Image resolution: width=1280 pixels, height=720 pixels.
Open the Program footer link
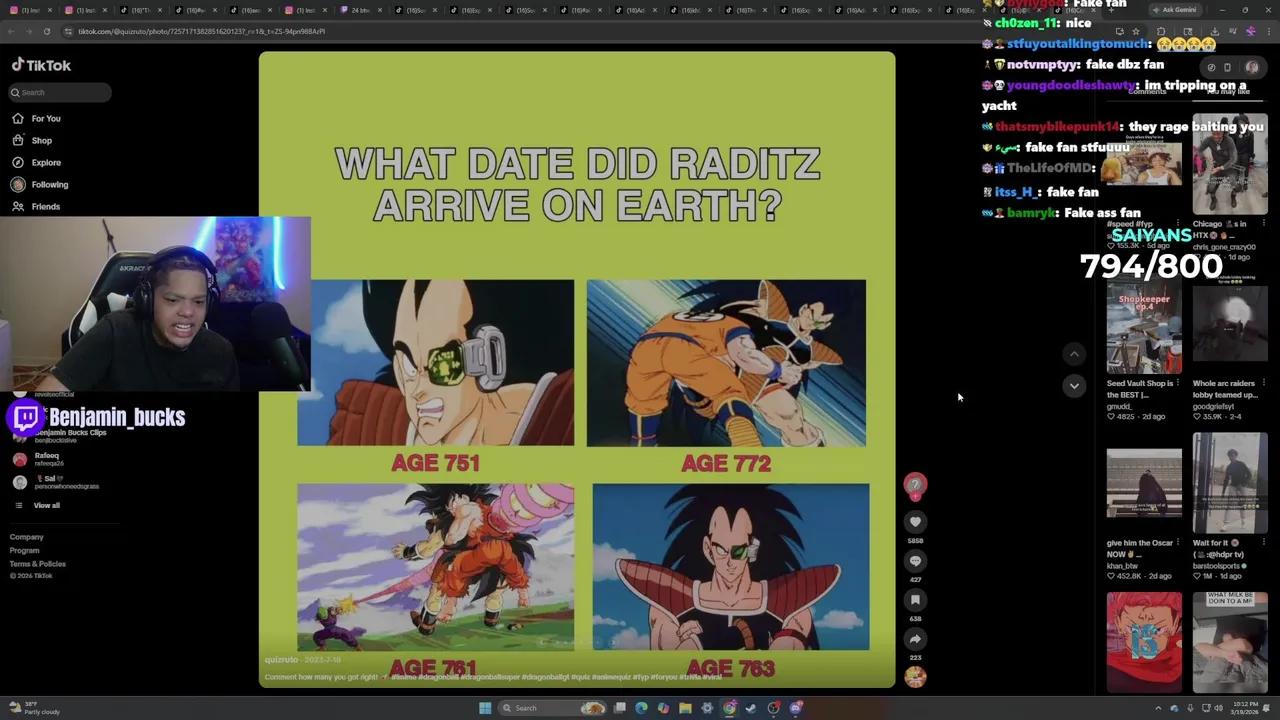point(25,550)
